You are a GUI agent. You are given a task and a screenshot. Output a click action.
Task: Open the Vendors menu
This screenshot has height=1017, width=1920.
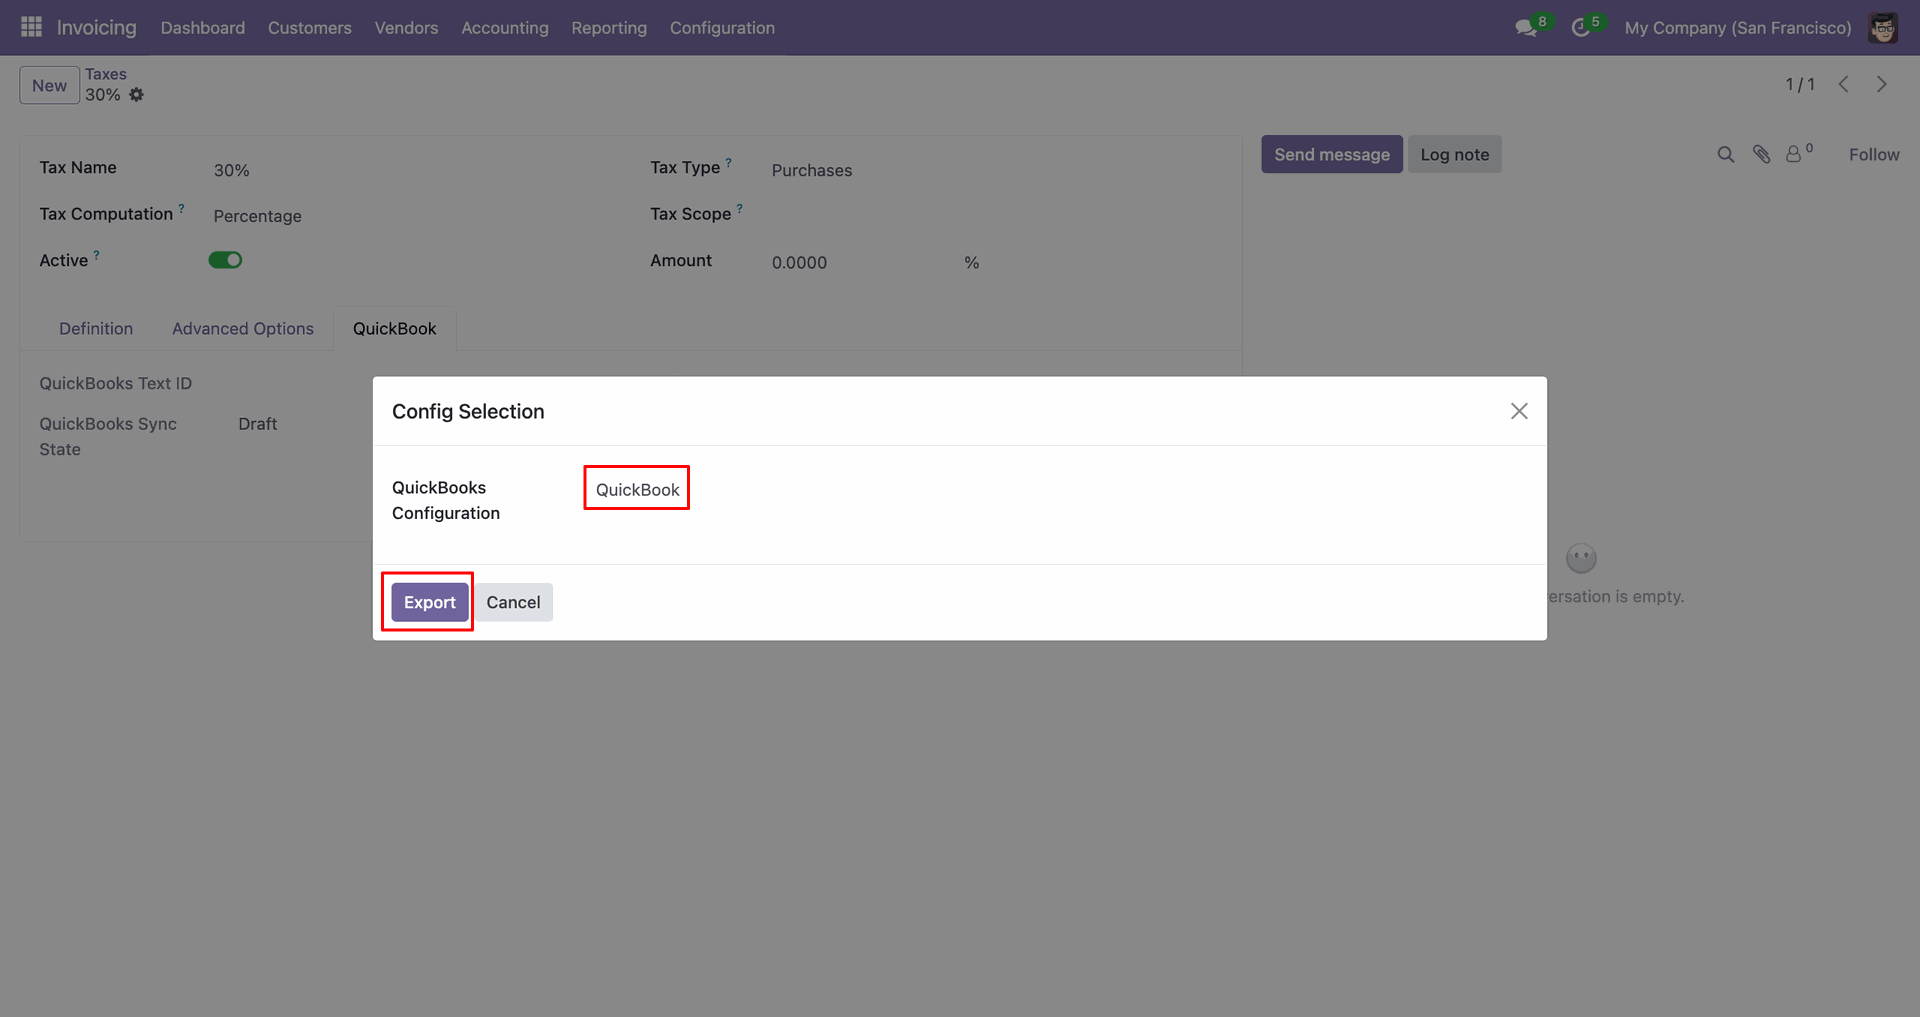click(x=407, y=28)
